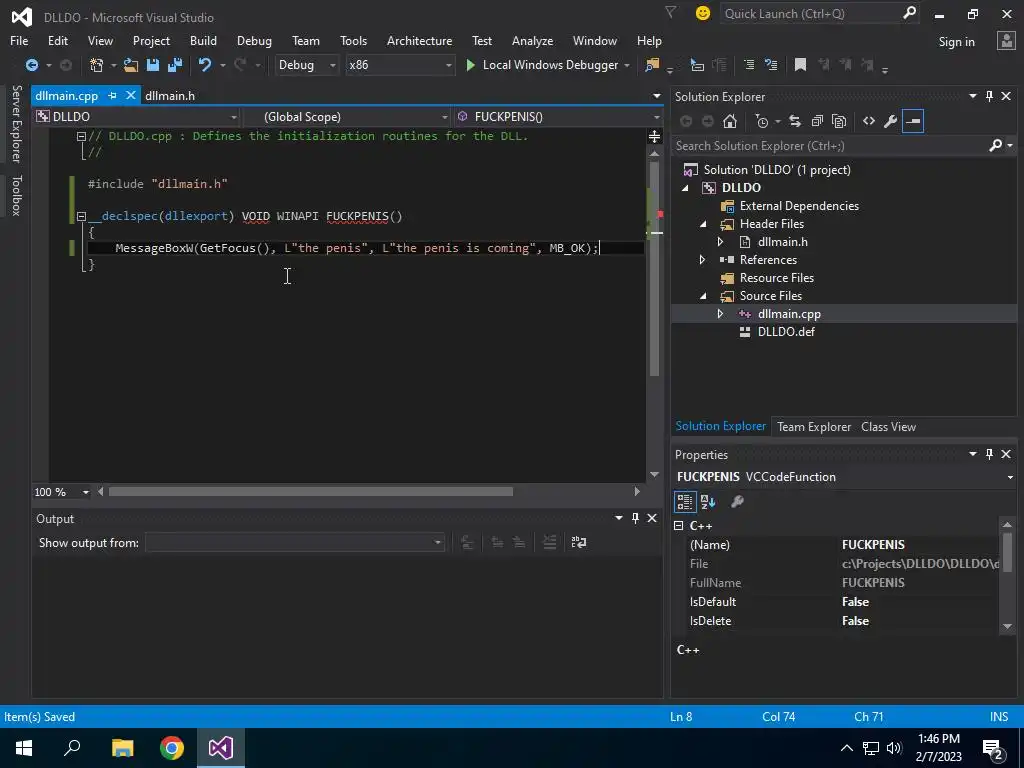1024x768 pixels.
Task: Open Properties via wrench icon in Solution Explorer
Action: [x=890, y=121]
